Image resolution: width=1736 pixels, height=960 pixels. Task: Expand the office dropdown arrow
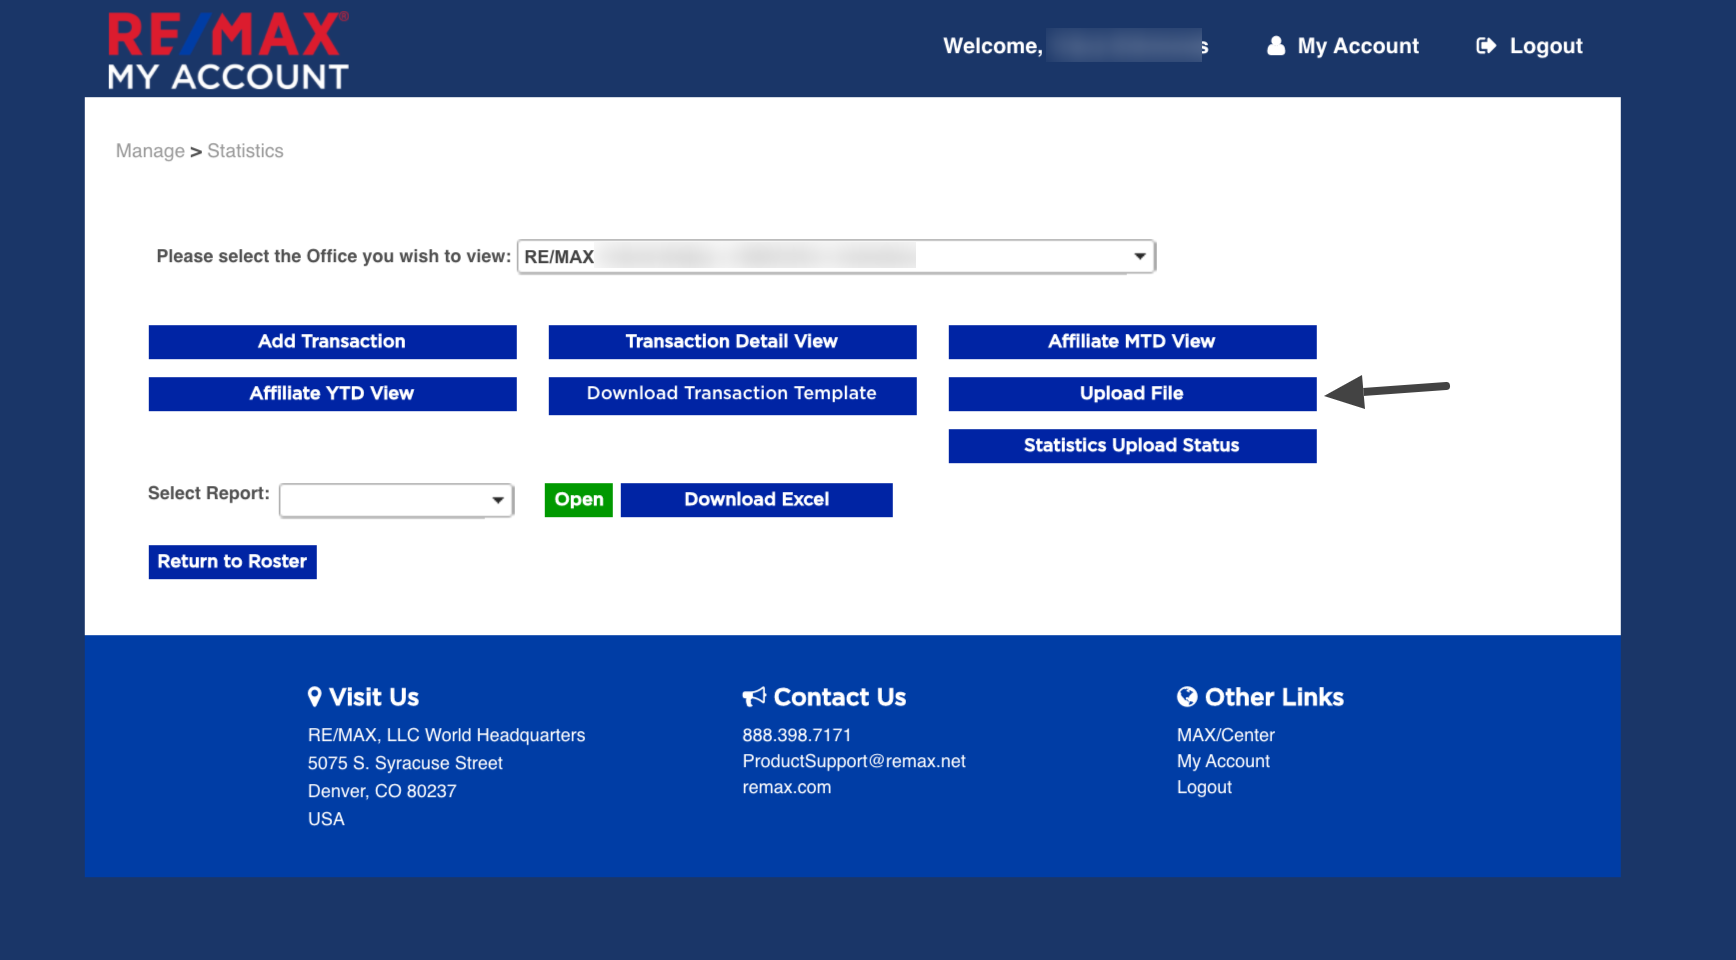[1139, 257]
